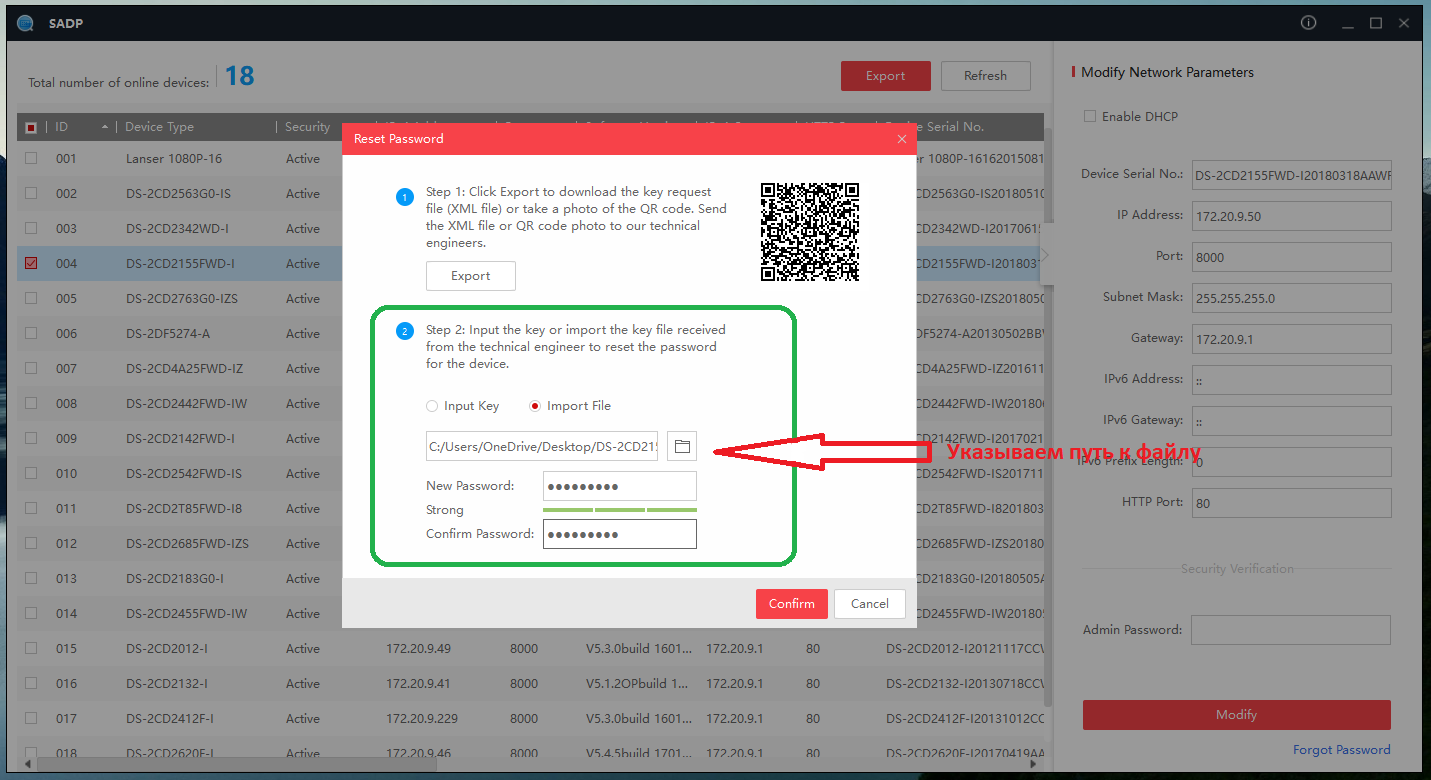
Task: Select device row DS-2CD2012-I
Action: click(530, 648)
